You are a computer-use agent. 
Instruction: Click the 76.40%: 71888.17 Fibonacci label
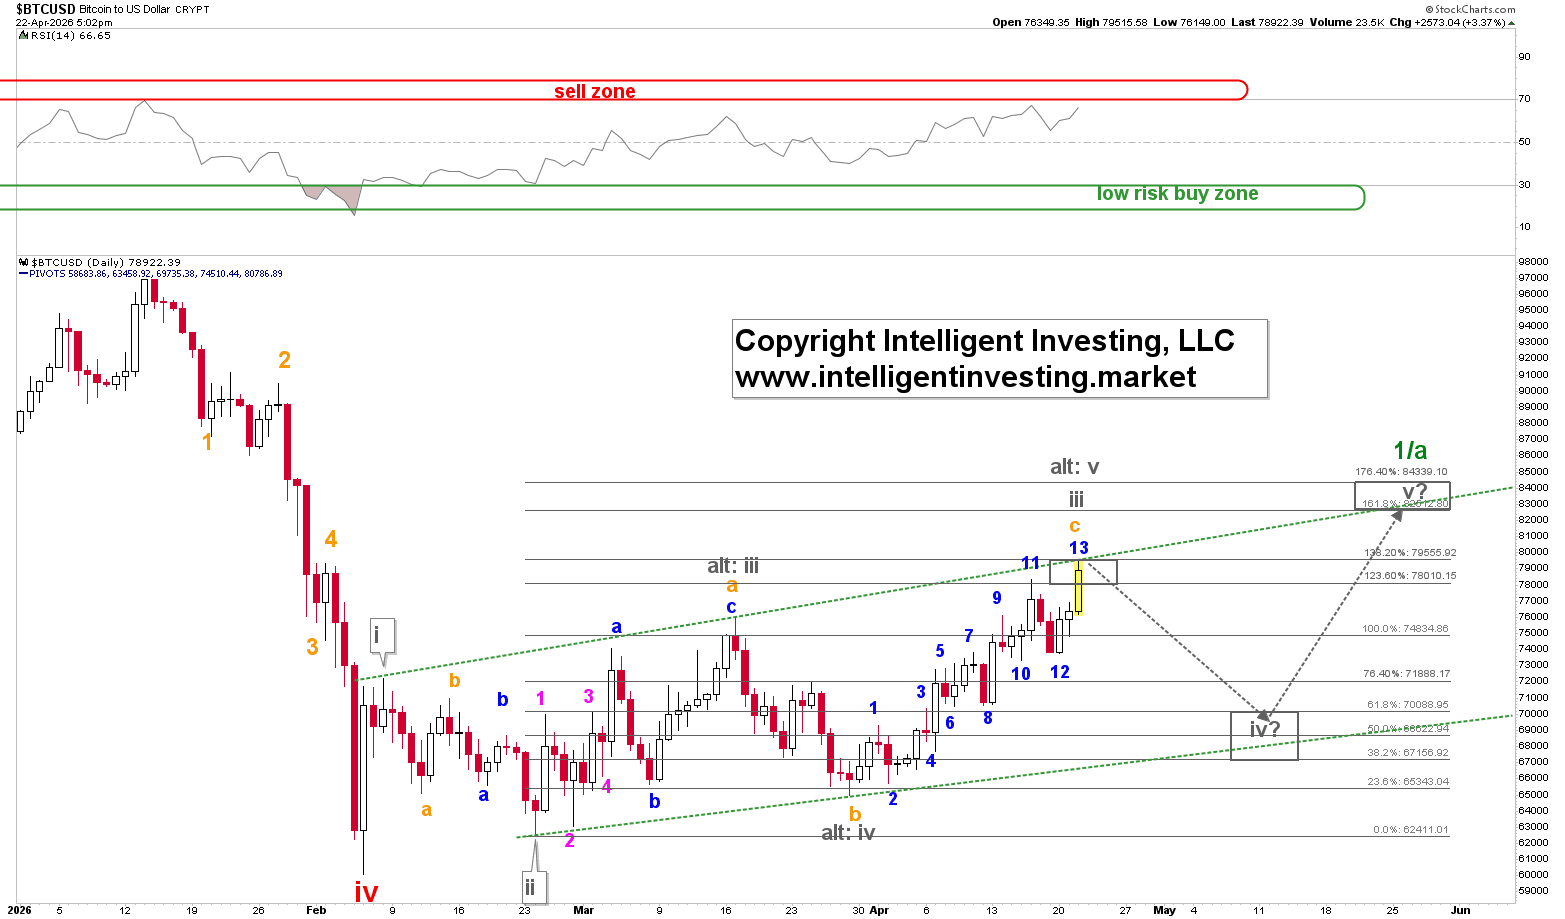point(1406,674)
